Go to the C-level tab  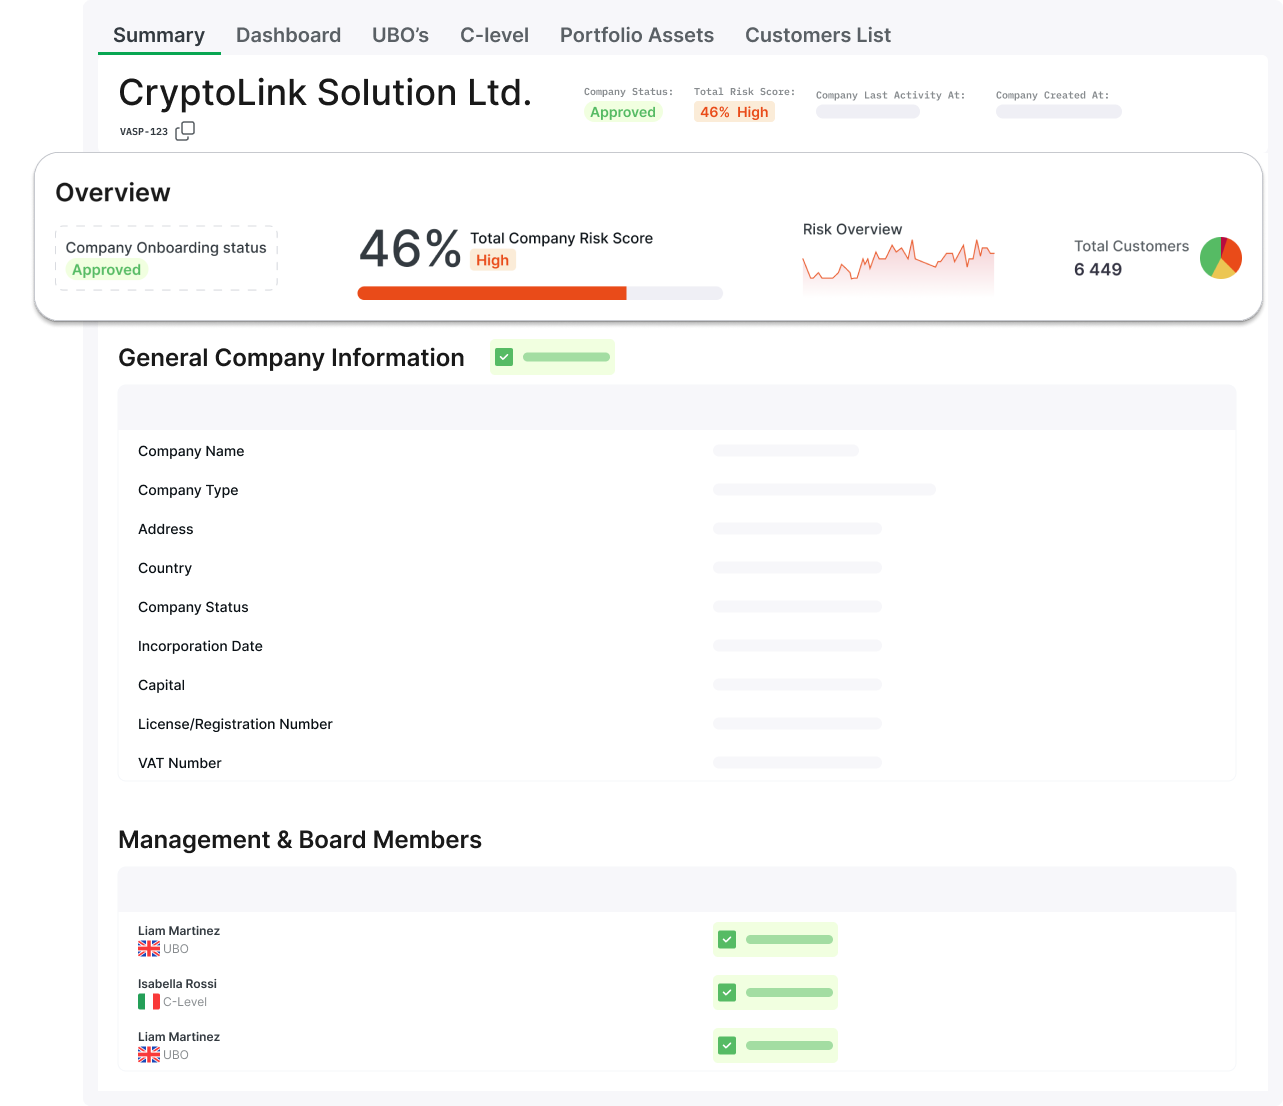click(494, 35)
